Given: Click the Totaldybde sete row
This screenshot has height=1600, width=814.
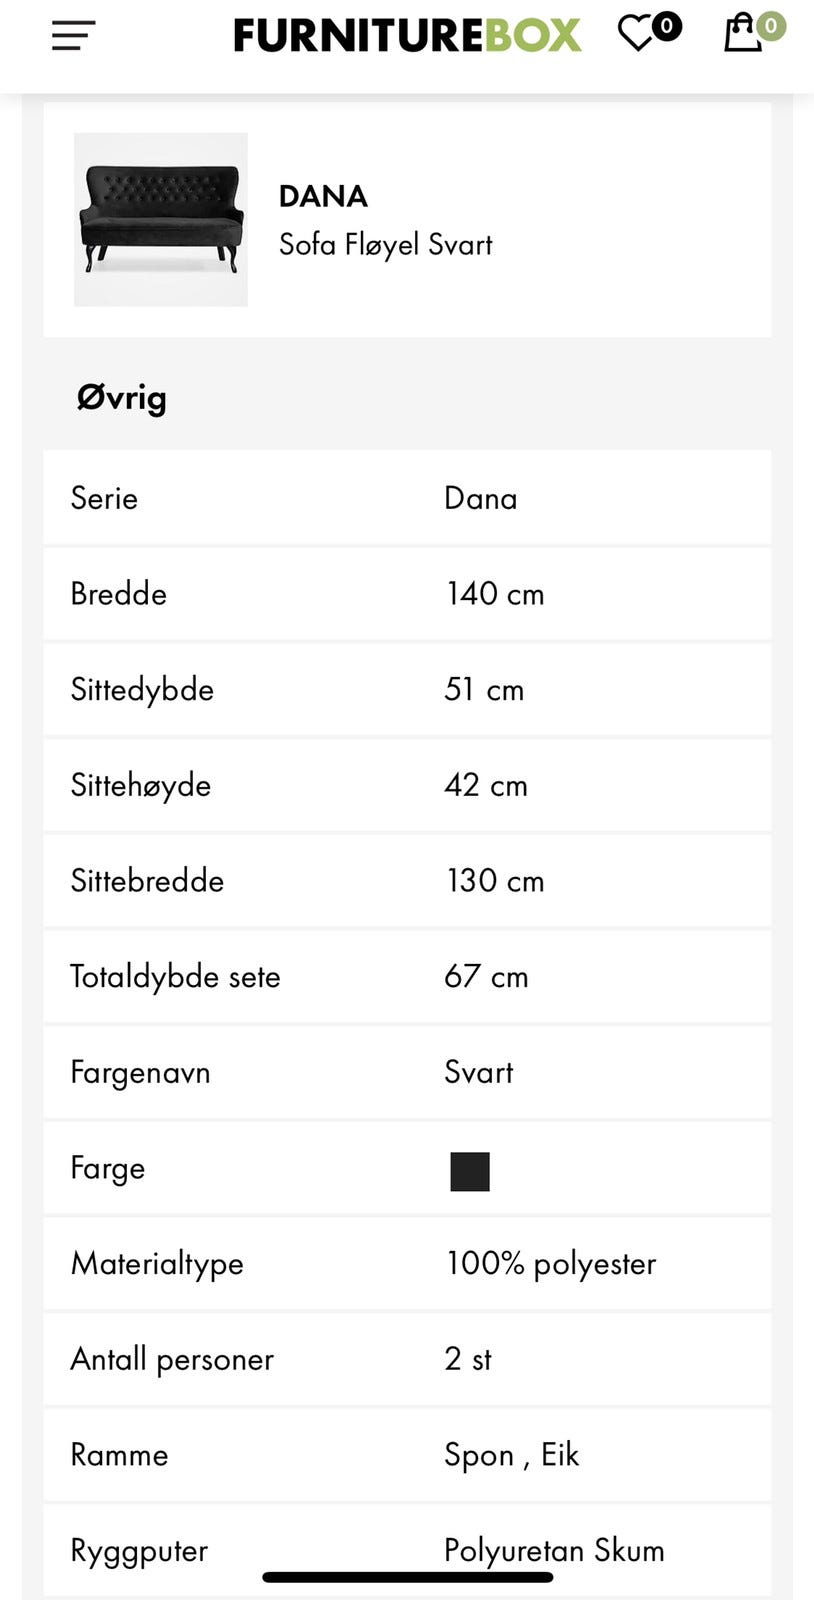Looking at the screenshot, I should [x=407, y=977].
